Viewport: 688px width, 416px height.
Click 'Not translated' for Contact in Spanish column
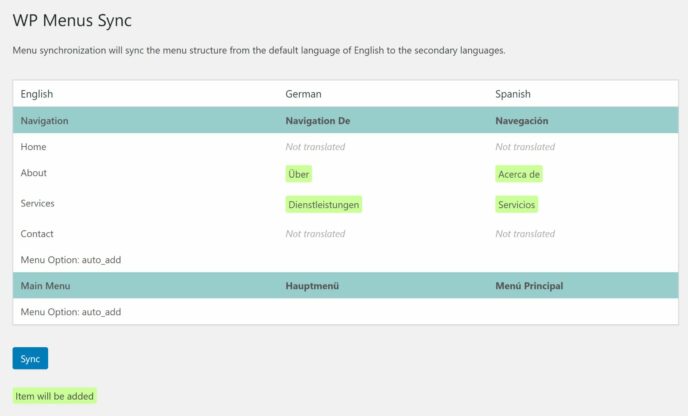click(525, 233)
